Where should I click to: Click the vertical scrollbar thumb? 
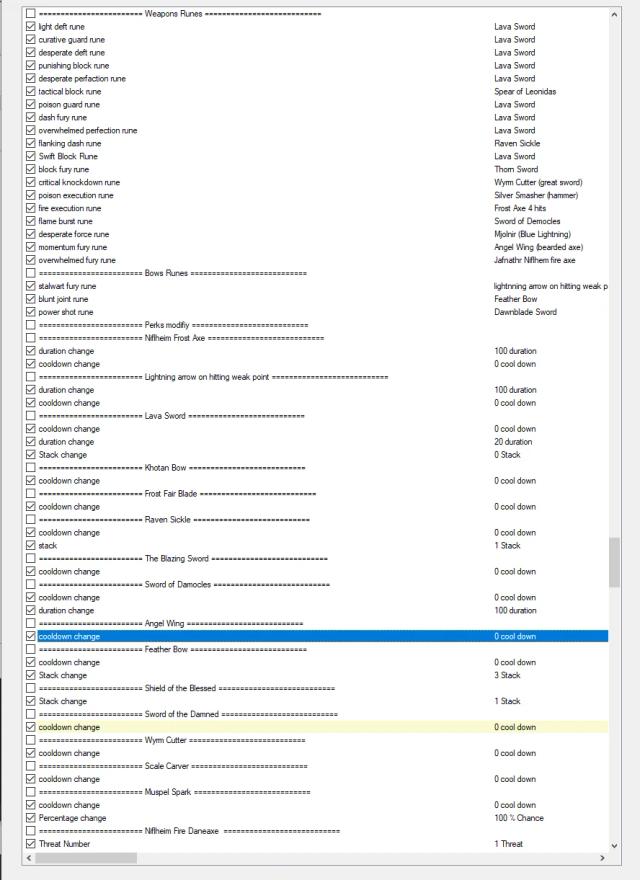tap(614, 562)
